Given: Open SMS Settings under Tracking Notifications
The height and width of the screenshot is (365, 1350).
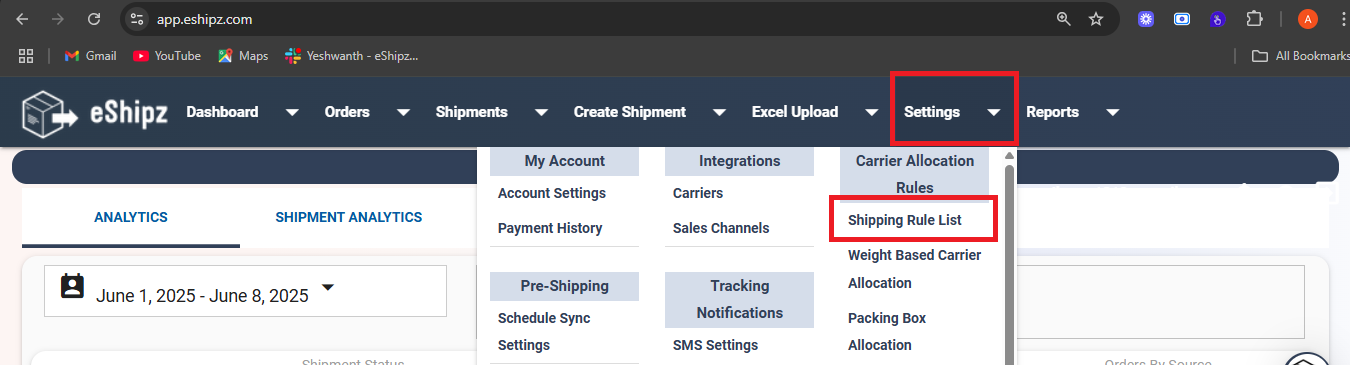Looking at the screenshot, I should pos(715,345).
